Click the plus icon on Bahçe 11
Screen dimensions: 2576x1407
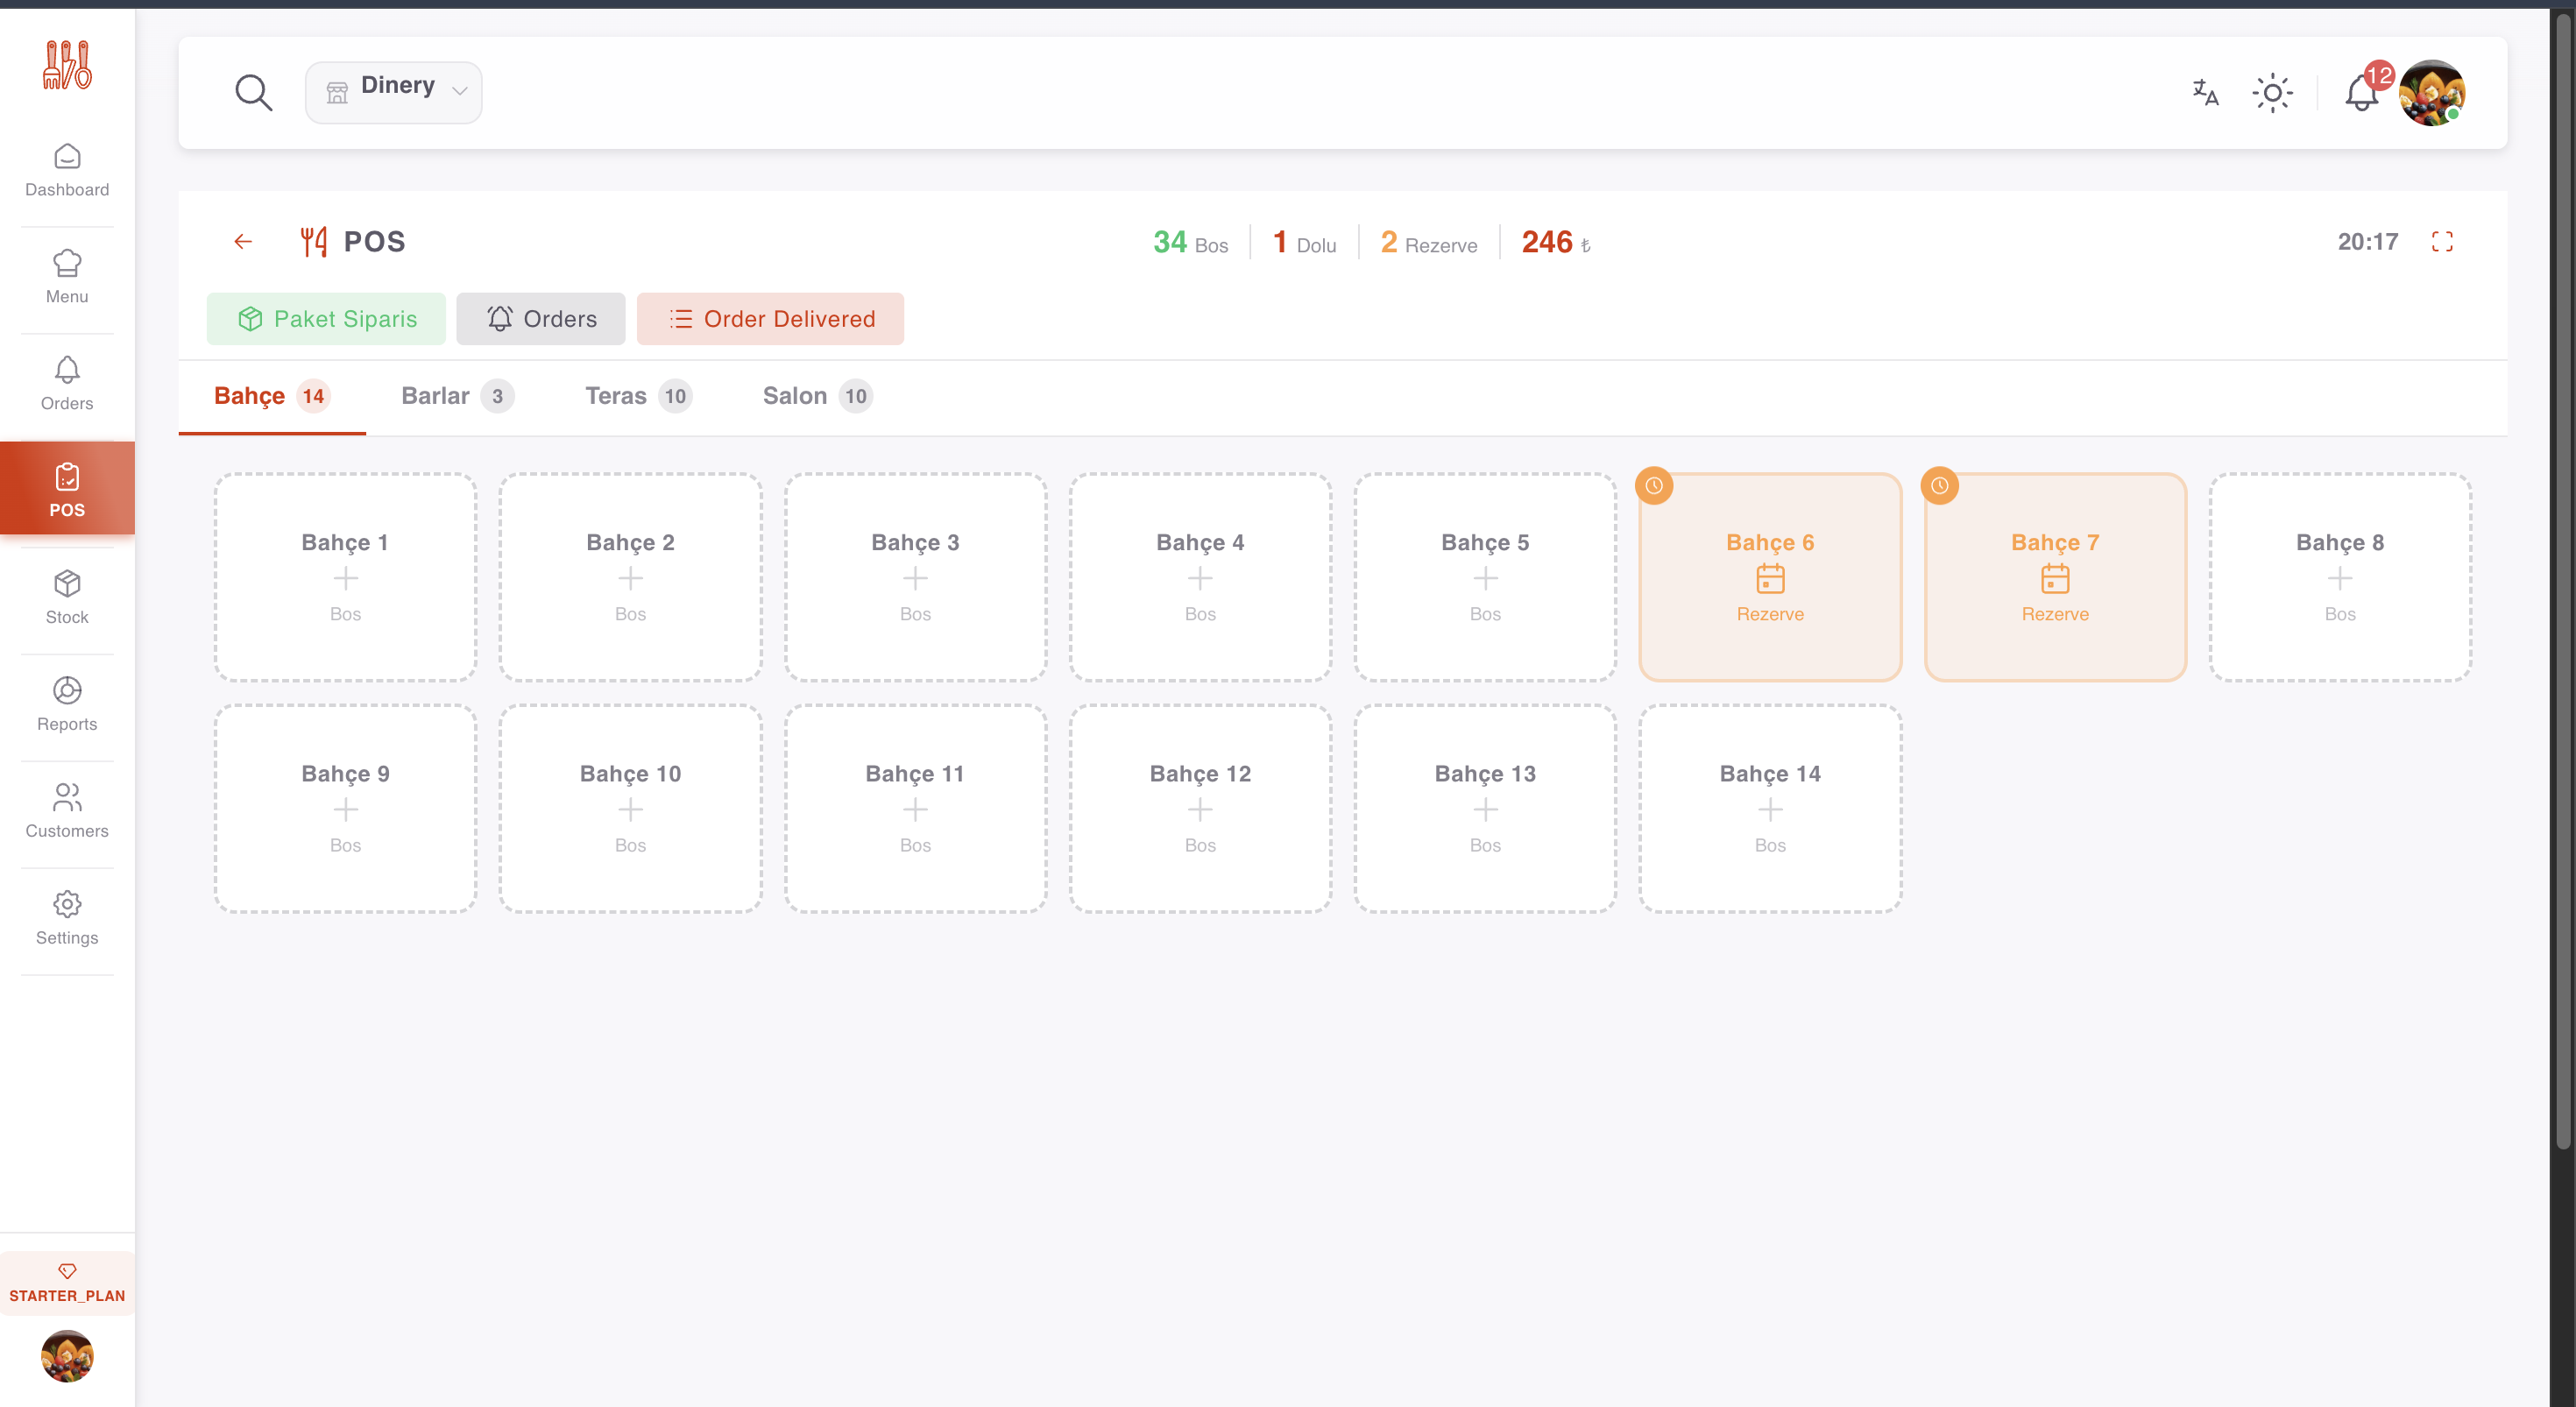pyautogui.click(x=915, y=809)
